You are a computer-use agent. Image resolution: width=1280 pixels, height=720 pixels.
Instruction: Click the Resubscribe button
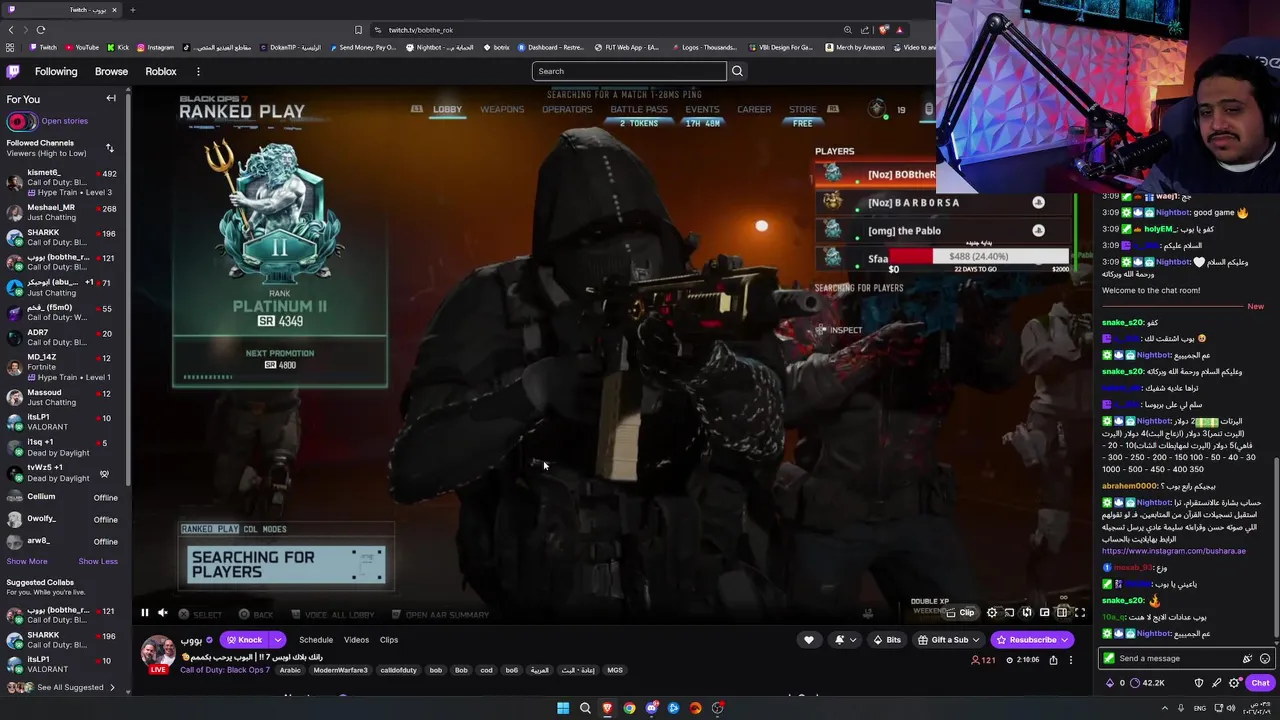tap(1033, 640)
